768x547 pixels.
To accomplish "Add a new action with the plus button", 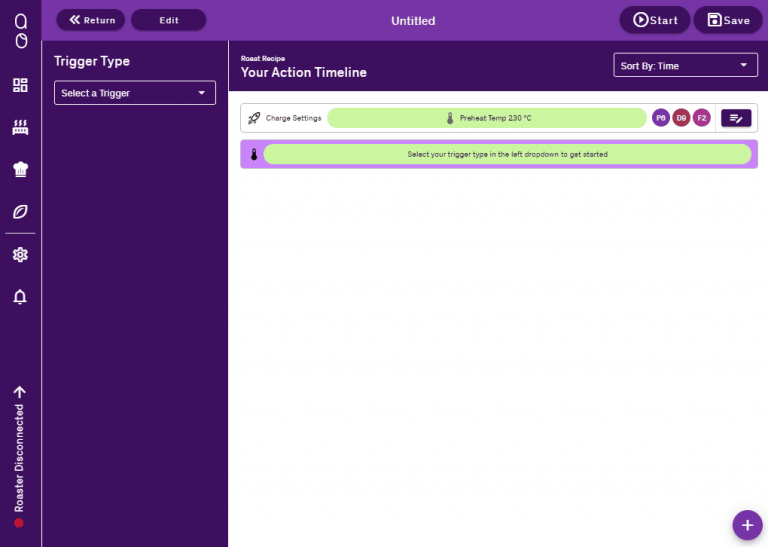I will pyautogui.click(x=747, y=525).
